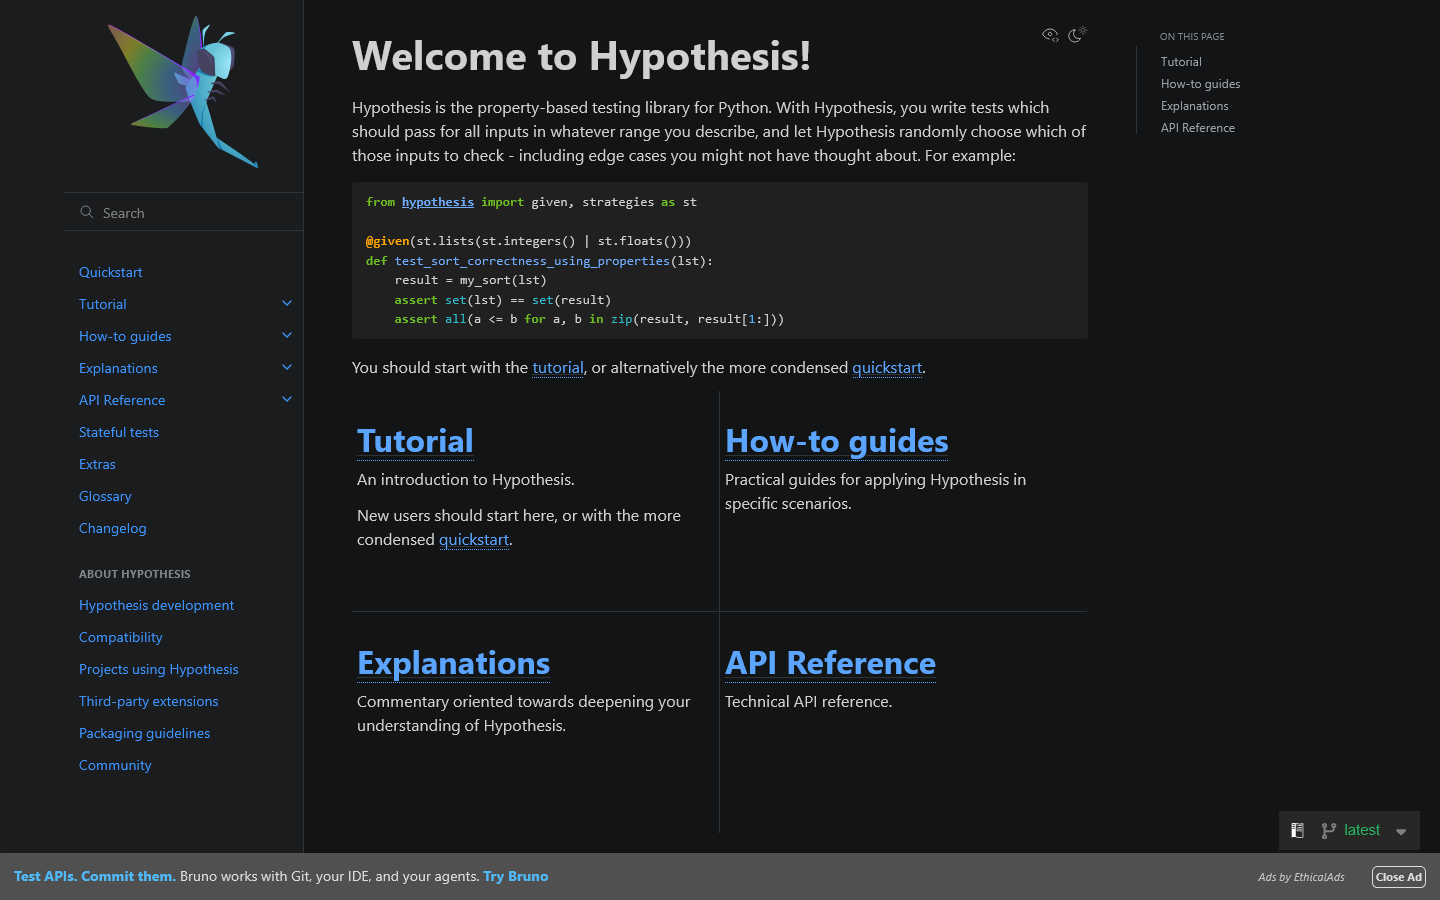Click the inline tutorial link in intro sentence
The width and height of the screenshot is (1440, 900).
558,368
